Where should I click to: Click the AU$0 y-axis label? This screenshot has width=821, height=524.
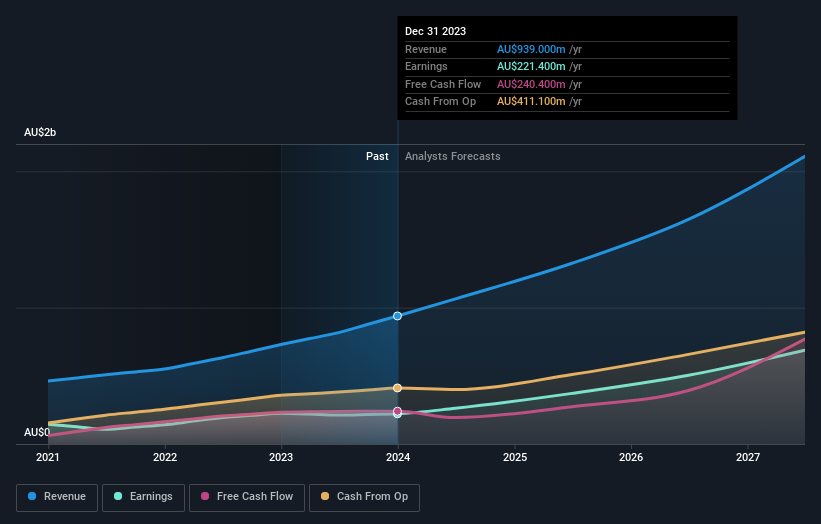(37, 432)
